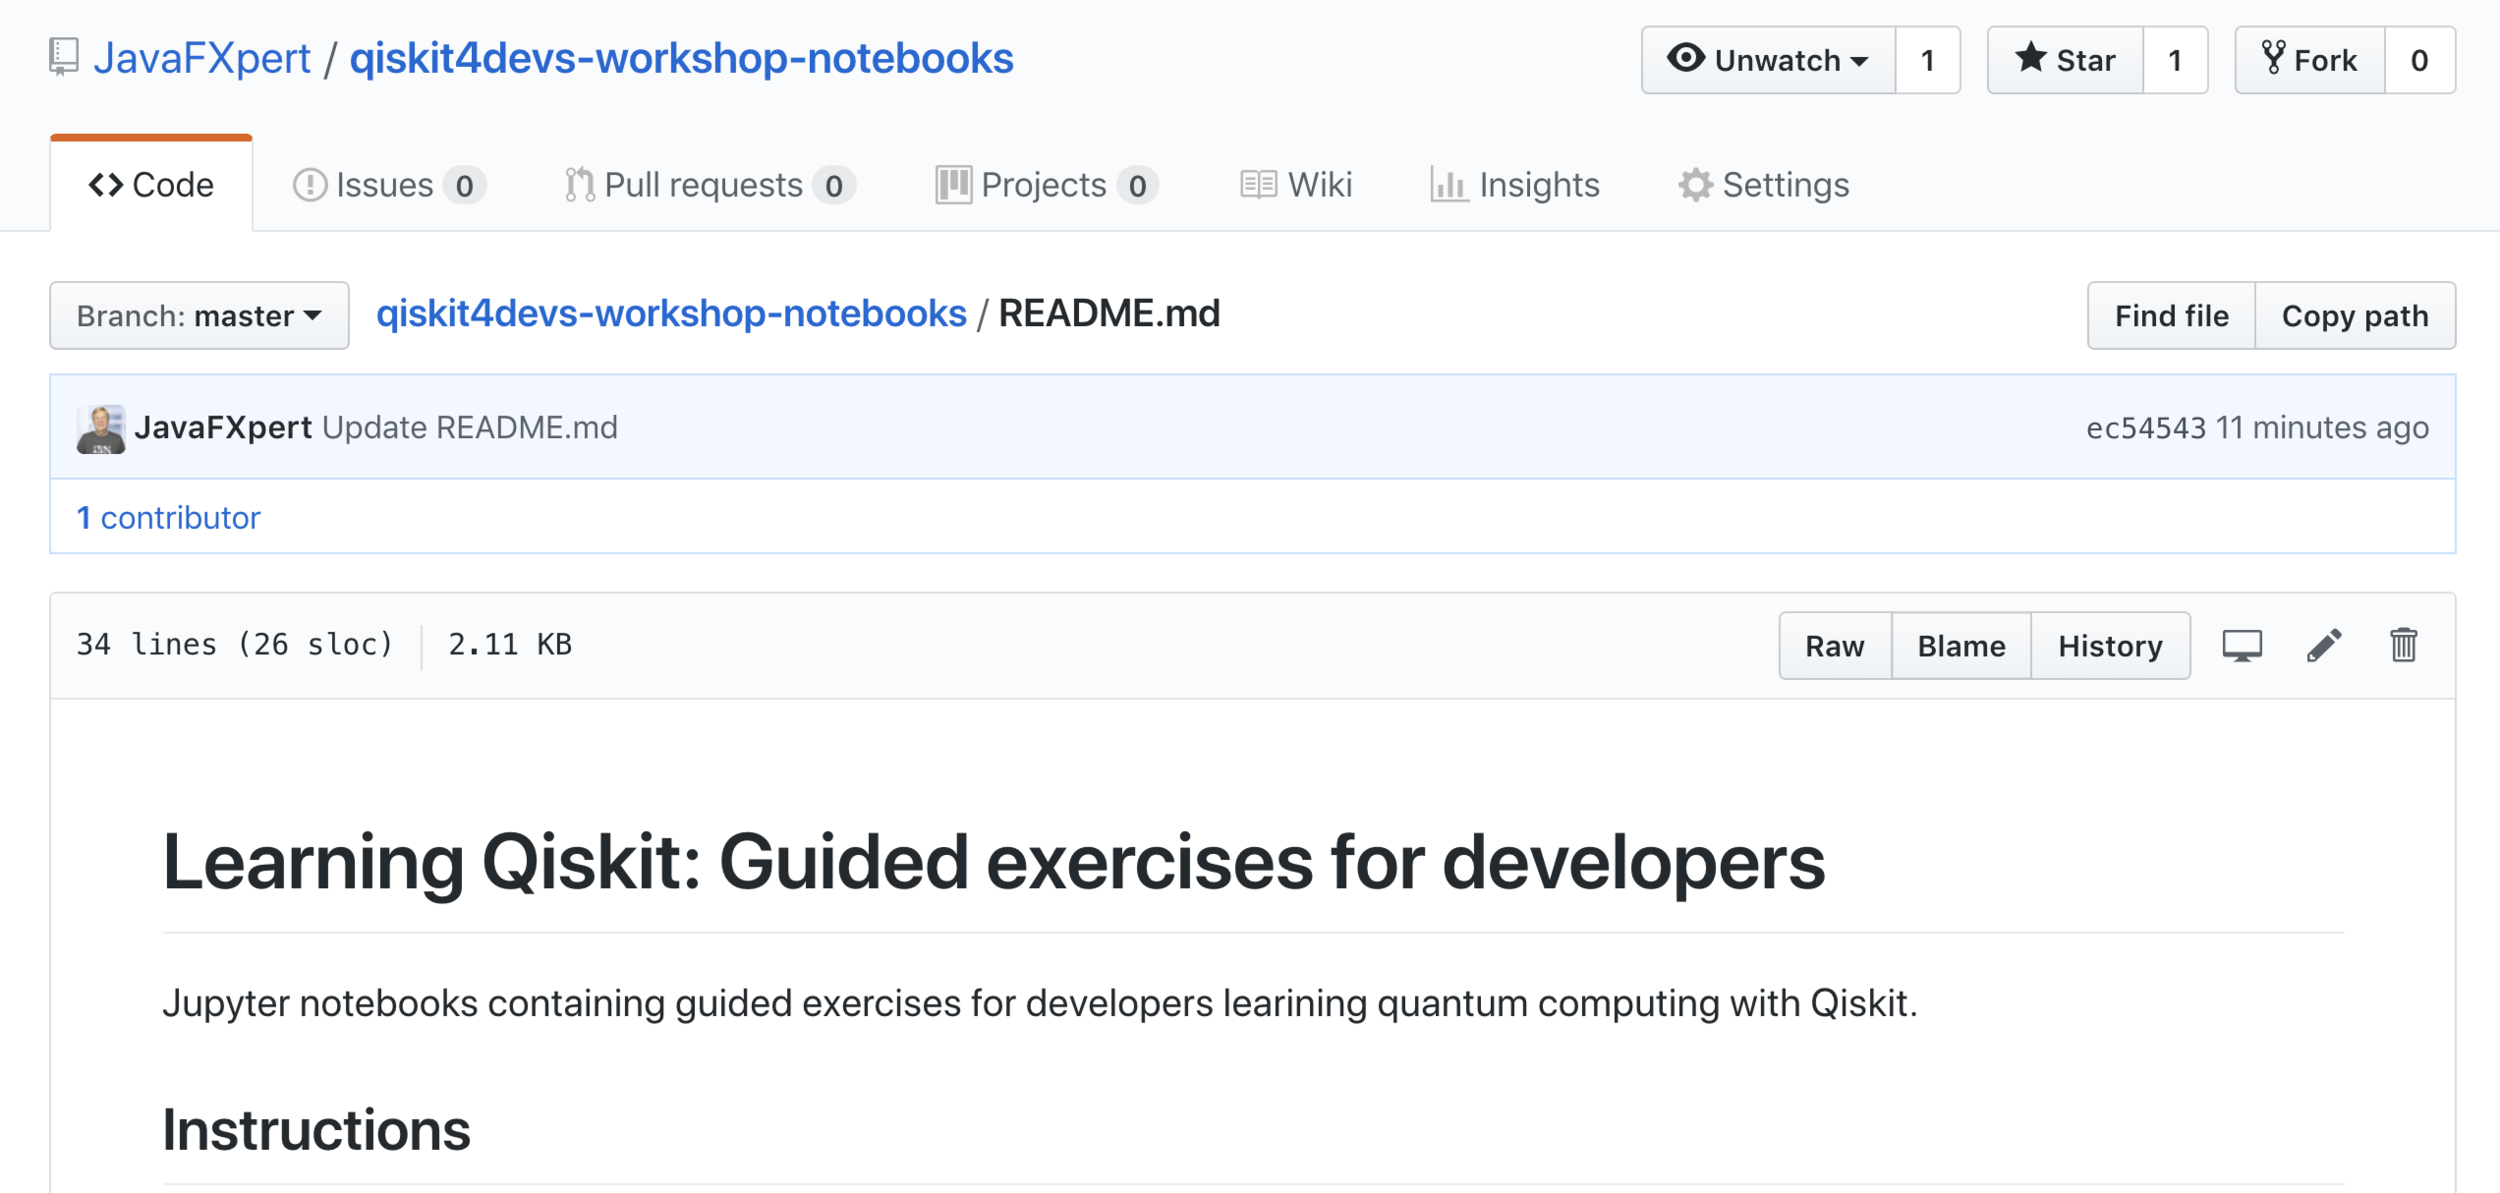
Task: Click JavaFXpert's avatar thumbnail in commit bar
Action: [101, 429]
